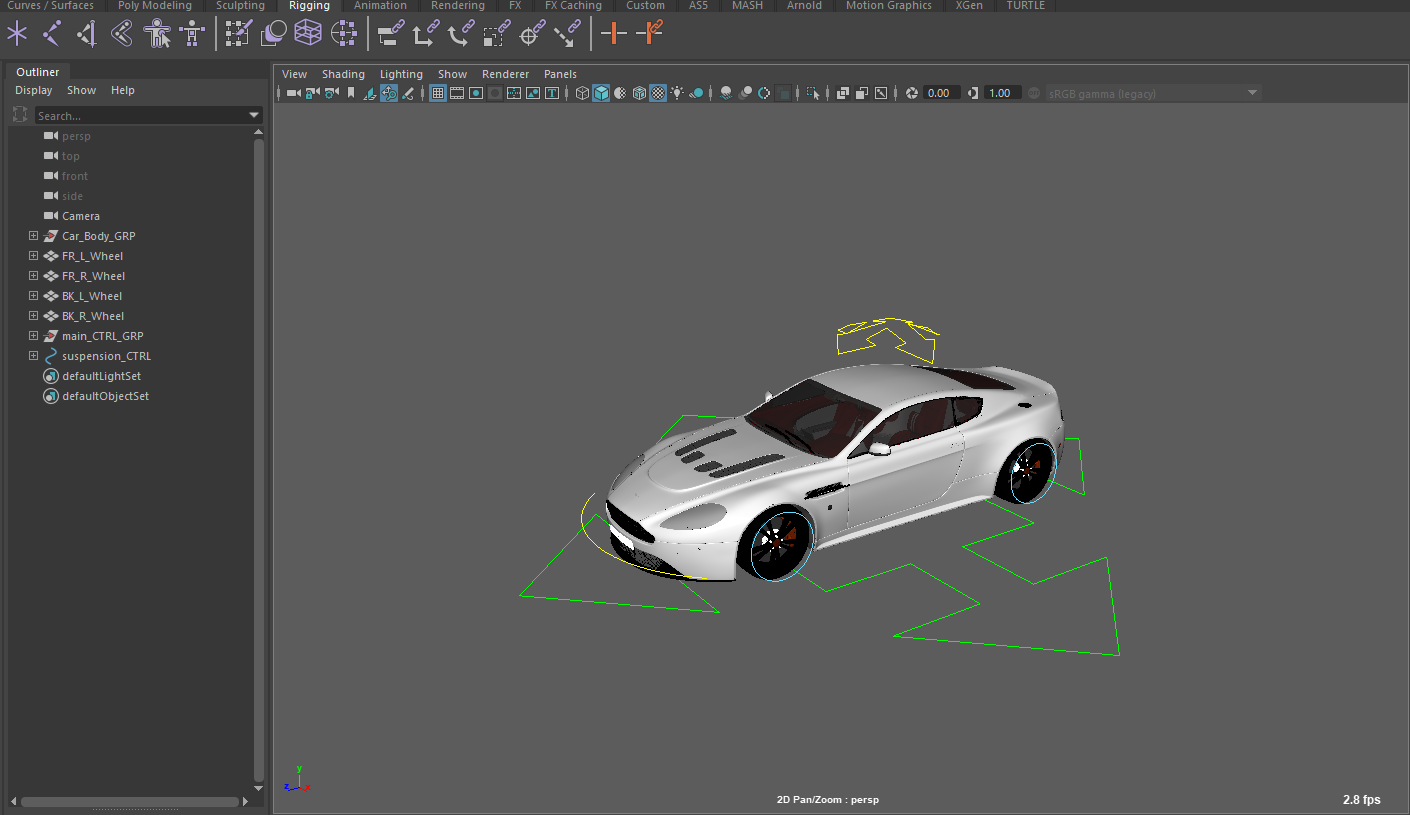Viewport: 1410px width, 815px height.
Task: Expand the suspension_CTRL node
Action: (33, 356)
